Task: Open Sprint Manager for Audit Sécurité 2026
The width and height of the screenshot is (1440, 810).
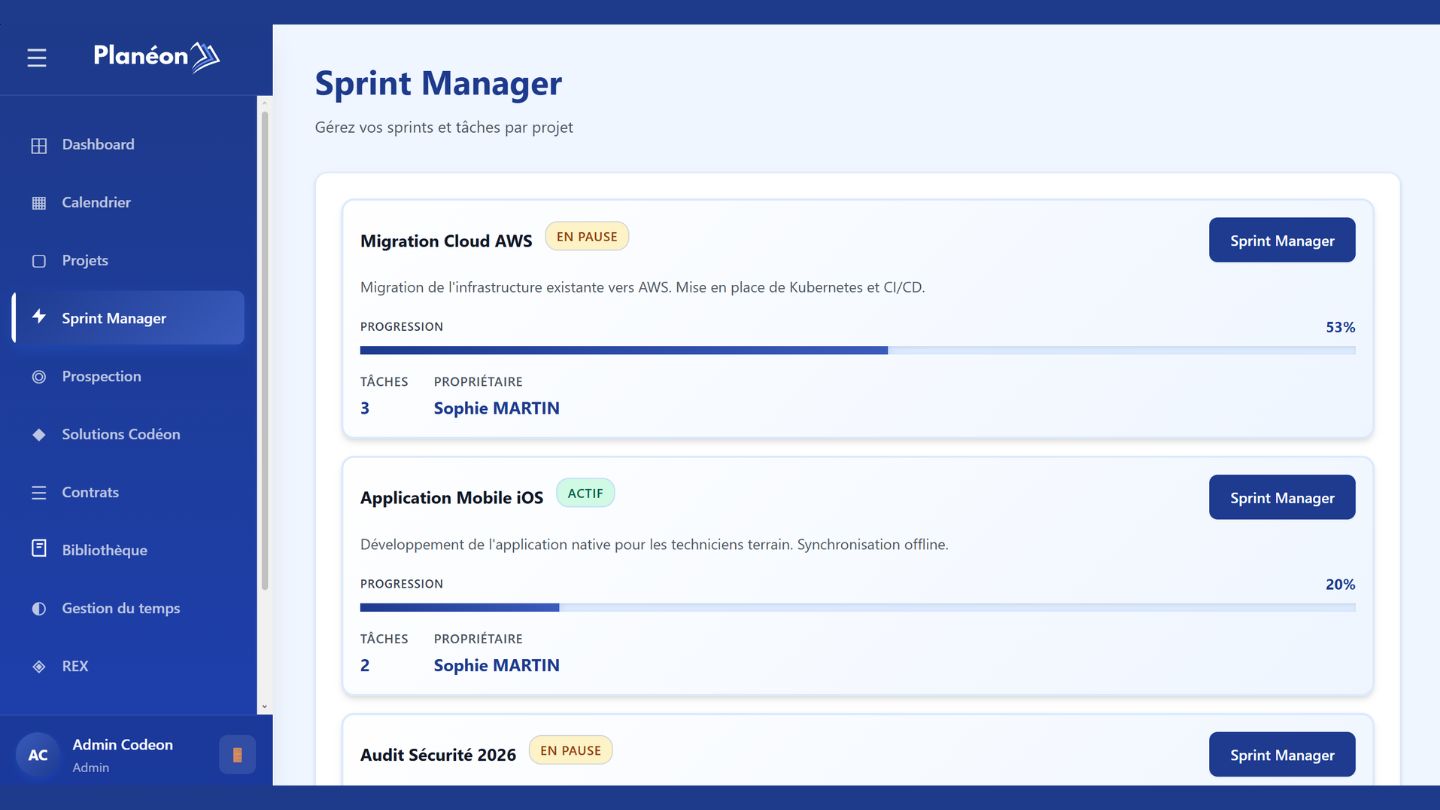Action: coord(1282,754)
